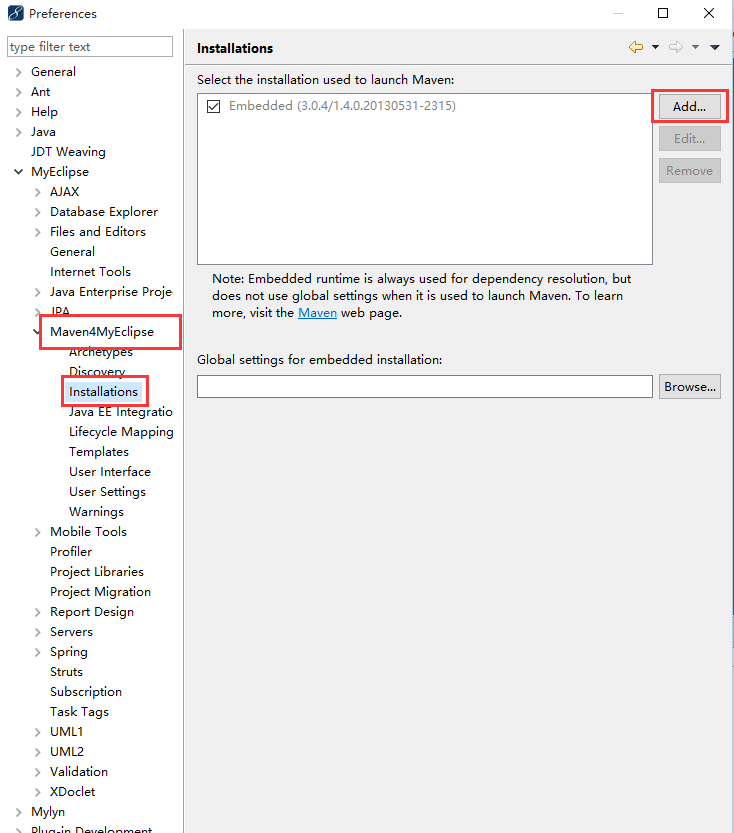Screen dimensions: 734x833
Task: Expand the Java tree node
Action: click(19, 132)
